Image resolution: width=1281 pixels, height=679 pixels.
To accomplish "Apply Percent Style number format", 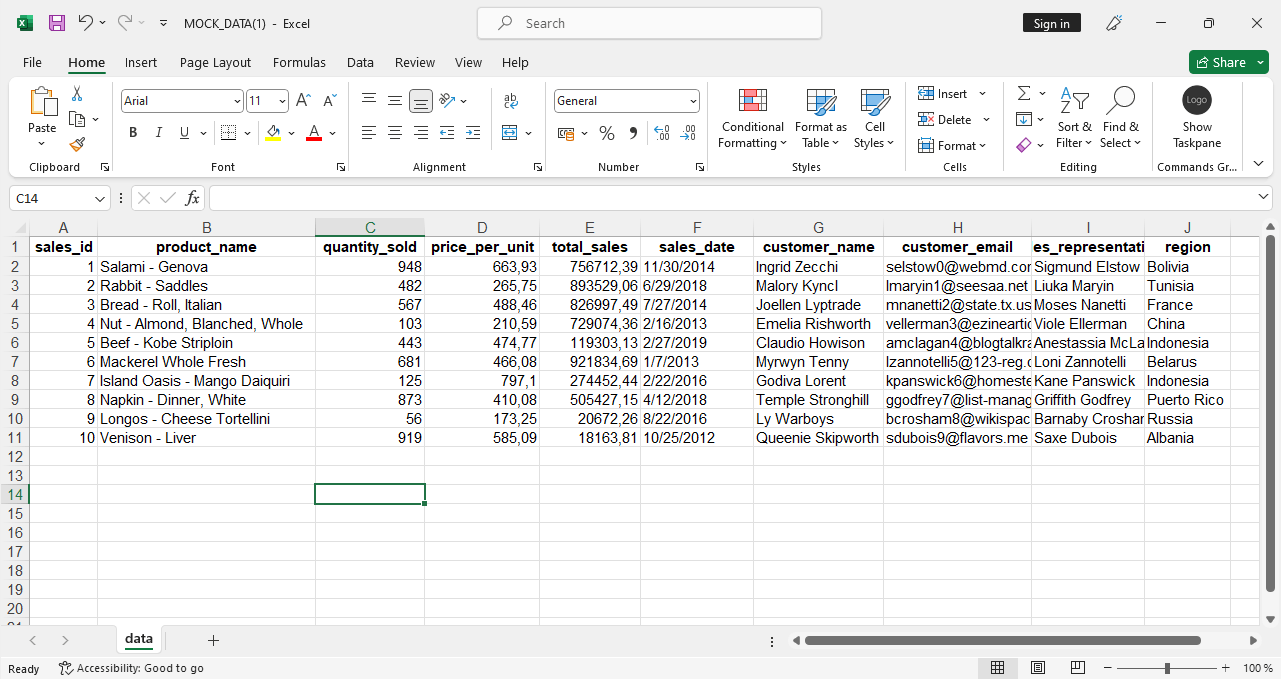I will [x=607, y=133].
